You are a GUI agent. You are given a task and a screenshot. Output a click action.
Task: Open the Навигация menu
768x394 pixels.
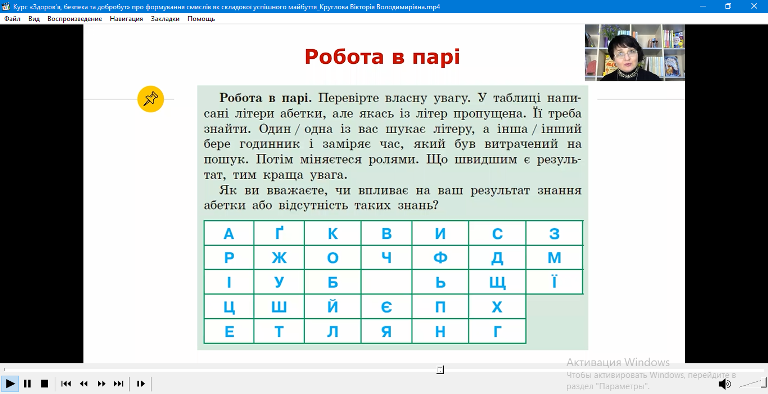click(126, 19)
